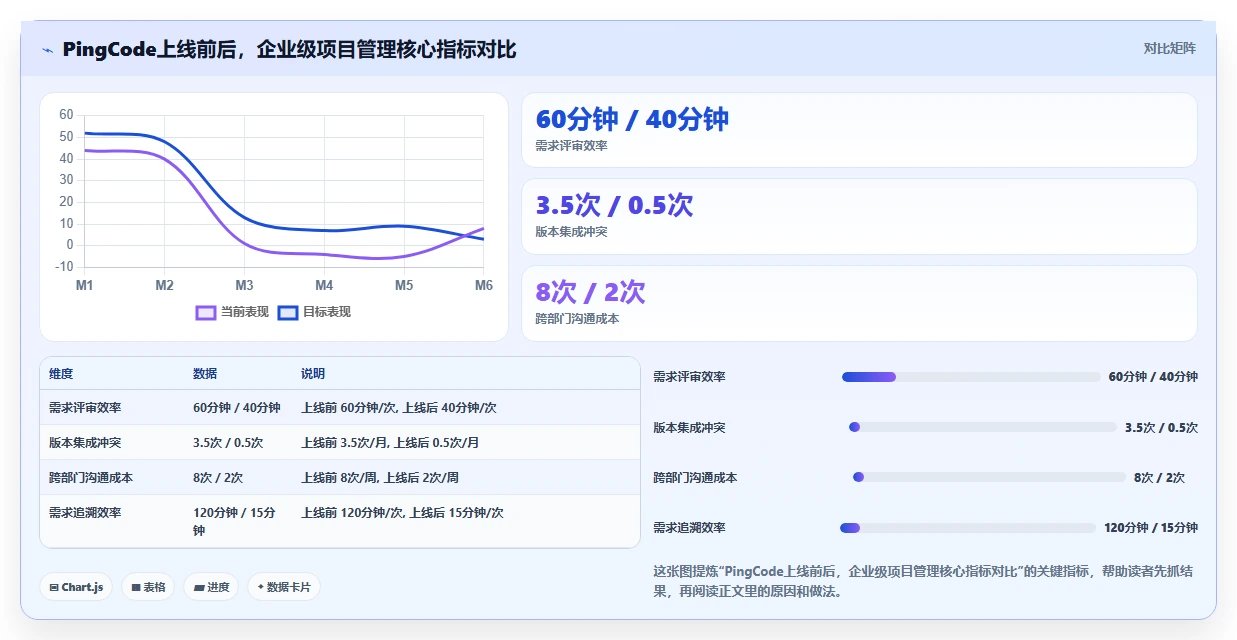Click the M6 axis label on the chart
Screen dimensions: 1237x640
click(x=484, y=285)
